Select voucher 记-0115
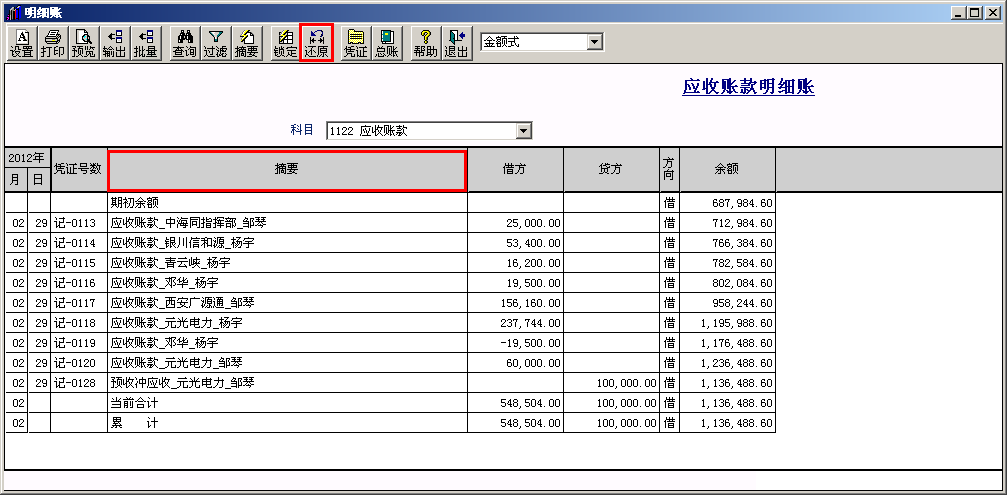 75,263
